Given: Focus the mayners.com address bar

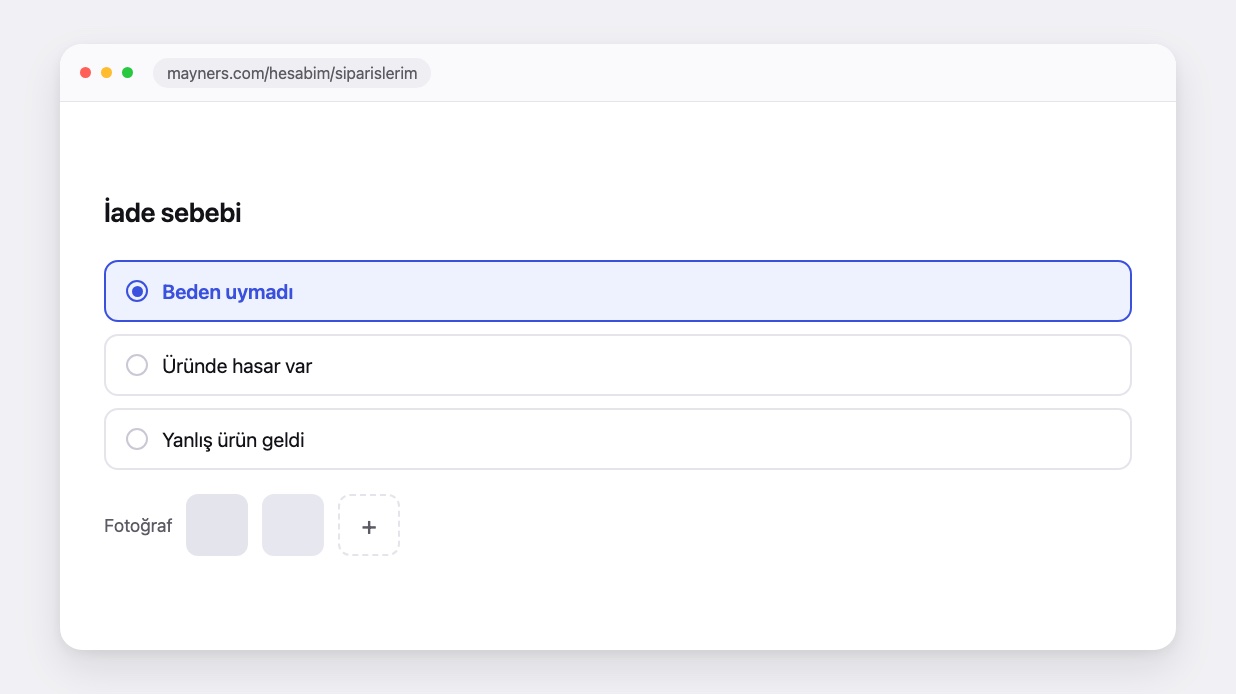Looking at the screenshot, I should pos(292,73).
